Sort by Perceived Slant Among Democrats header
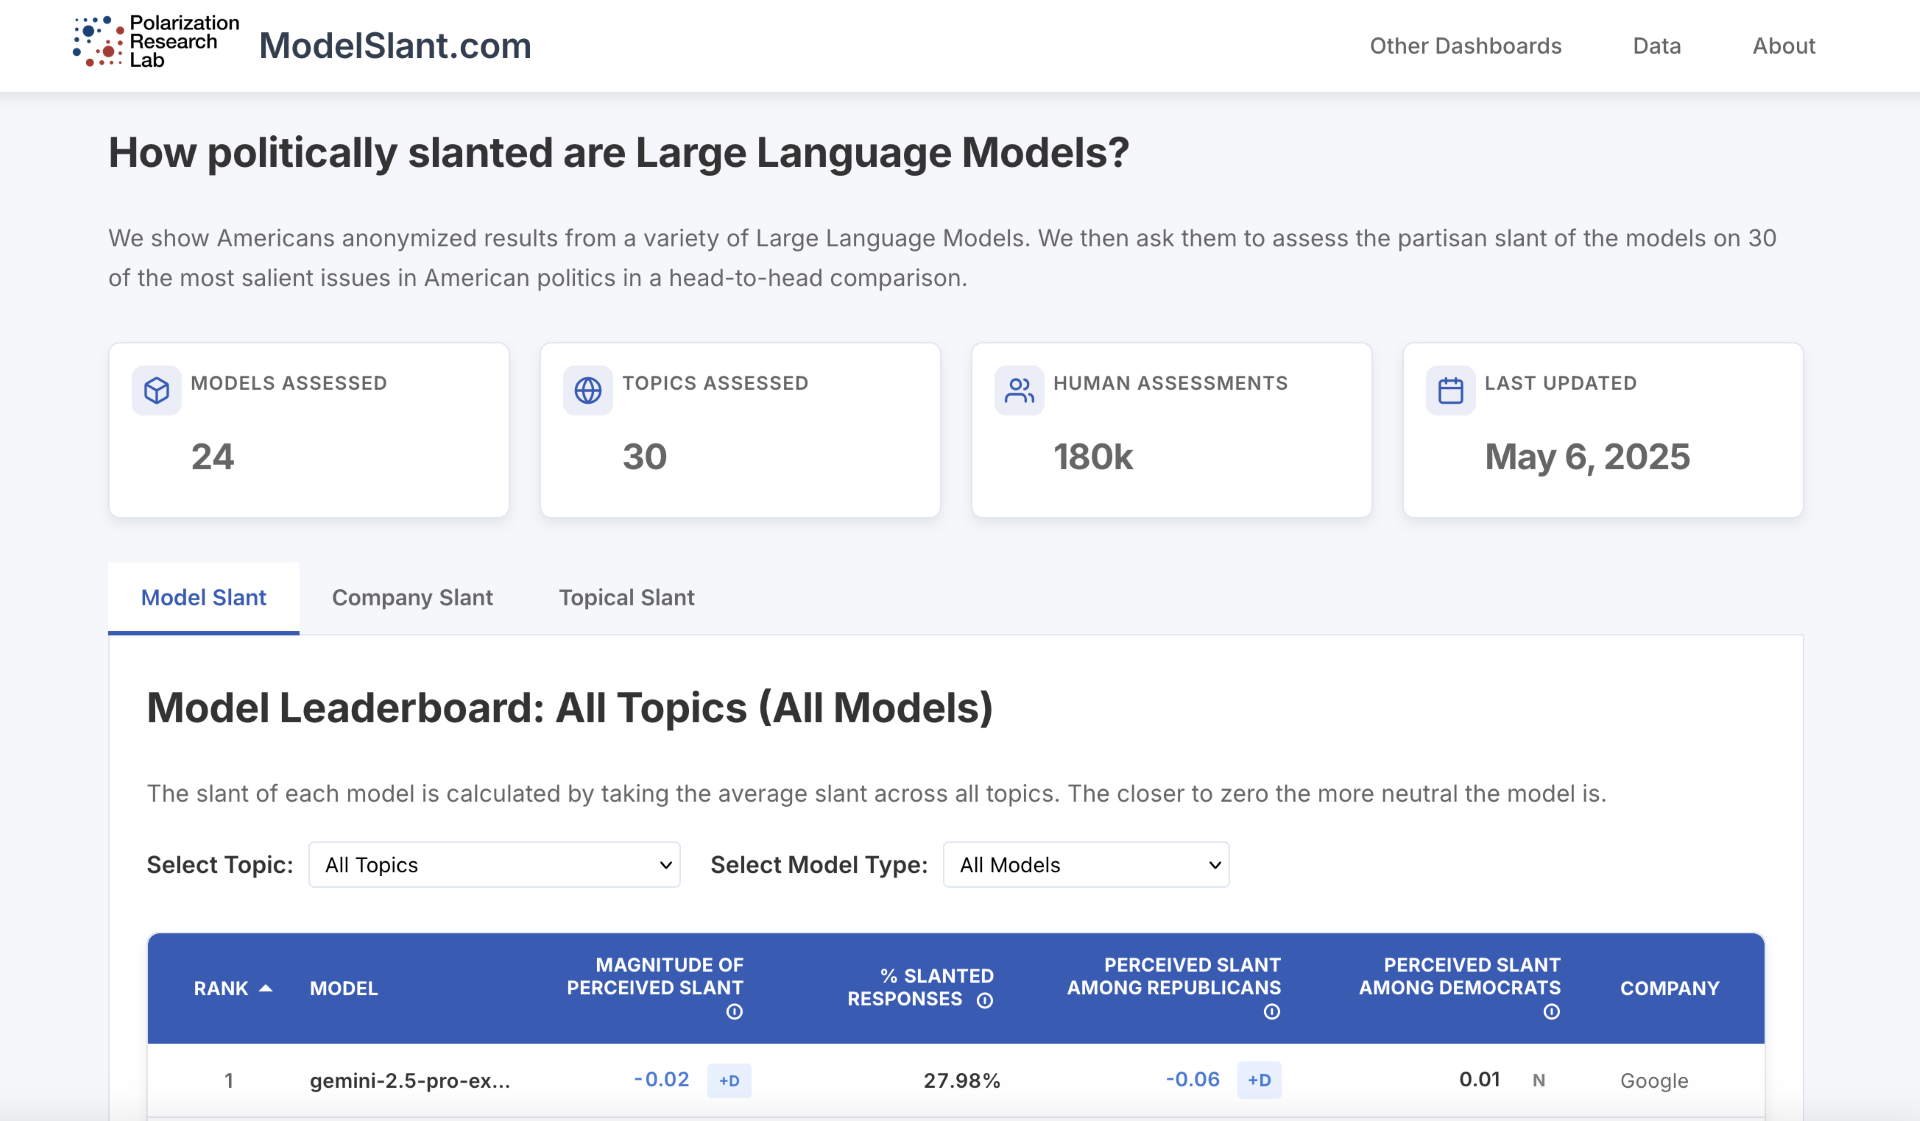The width and height of the screenshot is (1920, 1121). coord(1459,976)
